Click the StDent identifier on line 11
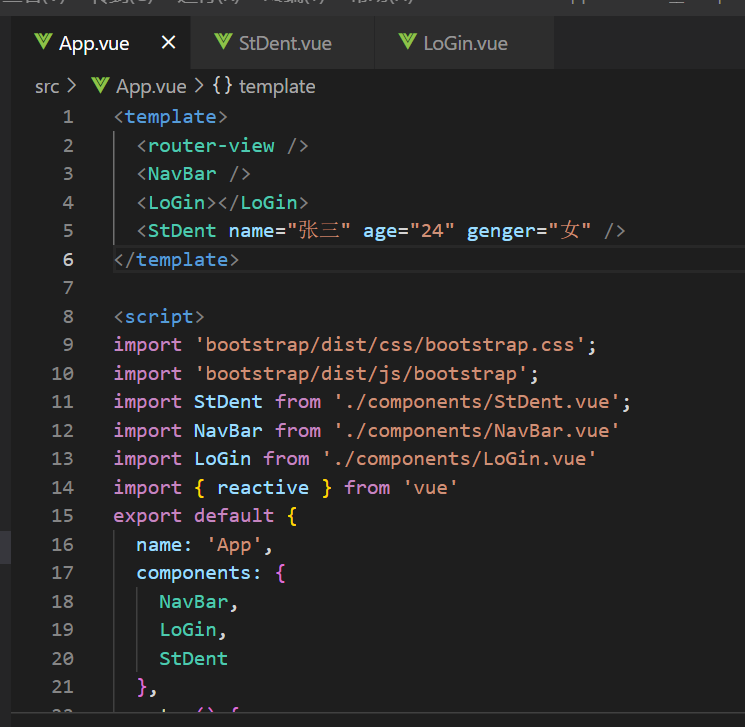Image resolution: width=745 pixels, height=727 pixels. (228, 402)
